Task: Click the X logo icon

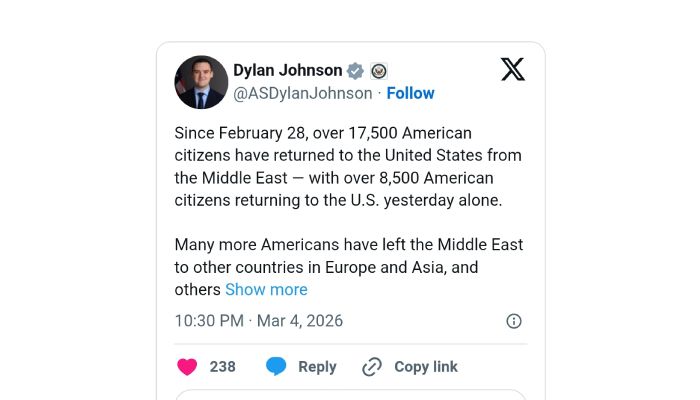Action: click(512, 69)
